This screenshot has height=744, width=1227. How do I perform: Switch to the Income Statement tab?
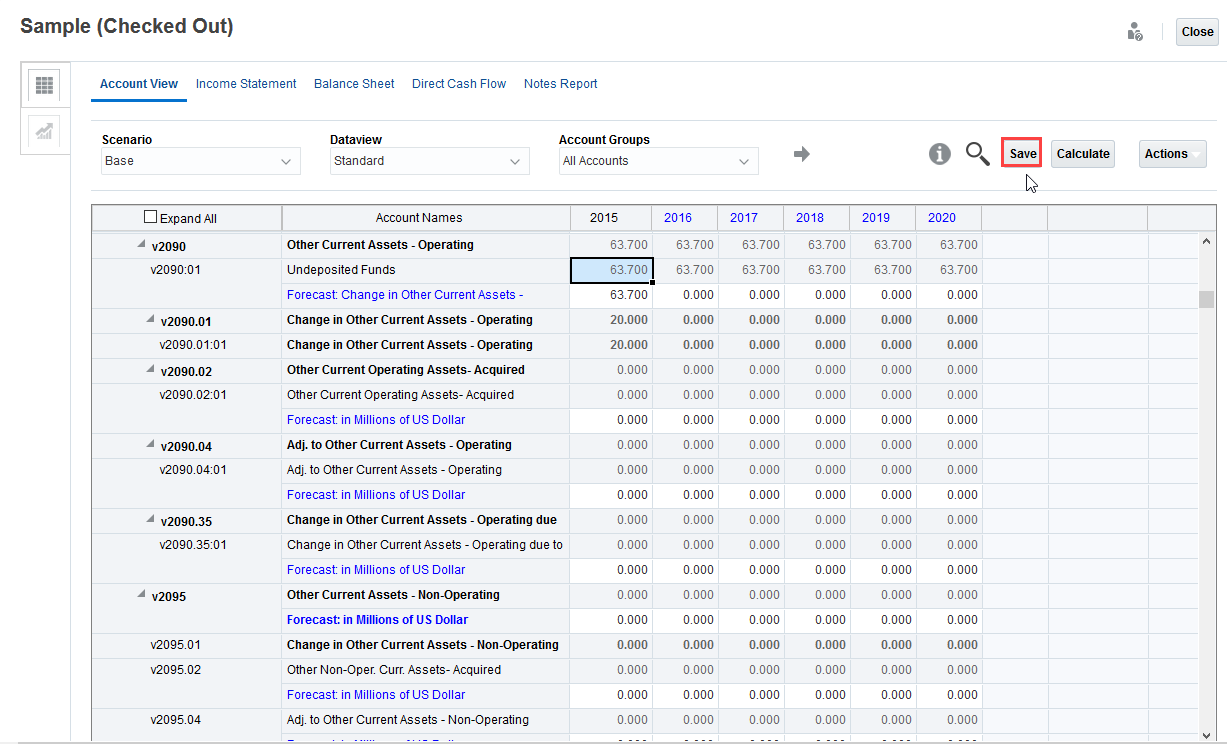tap(246, 84)
